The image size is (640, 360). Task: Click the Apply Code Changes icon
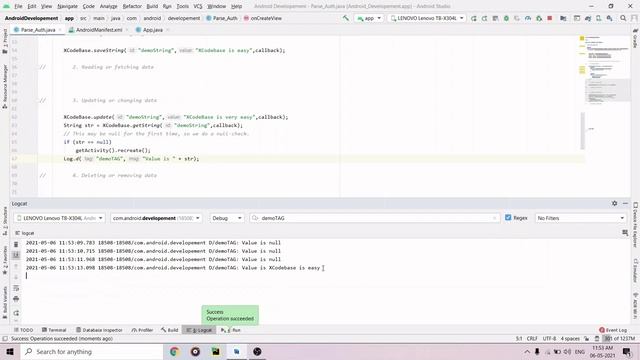click(x=495, y=18)
